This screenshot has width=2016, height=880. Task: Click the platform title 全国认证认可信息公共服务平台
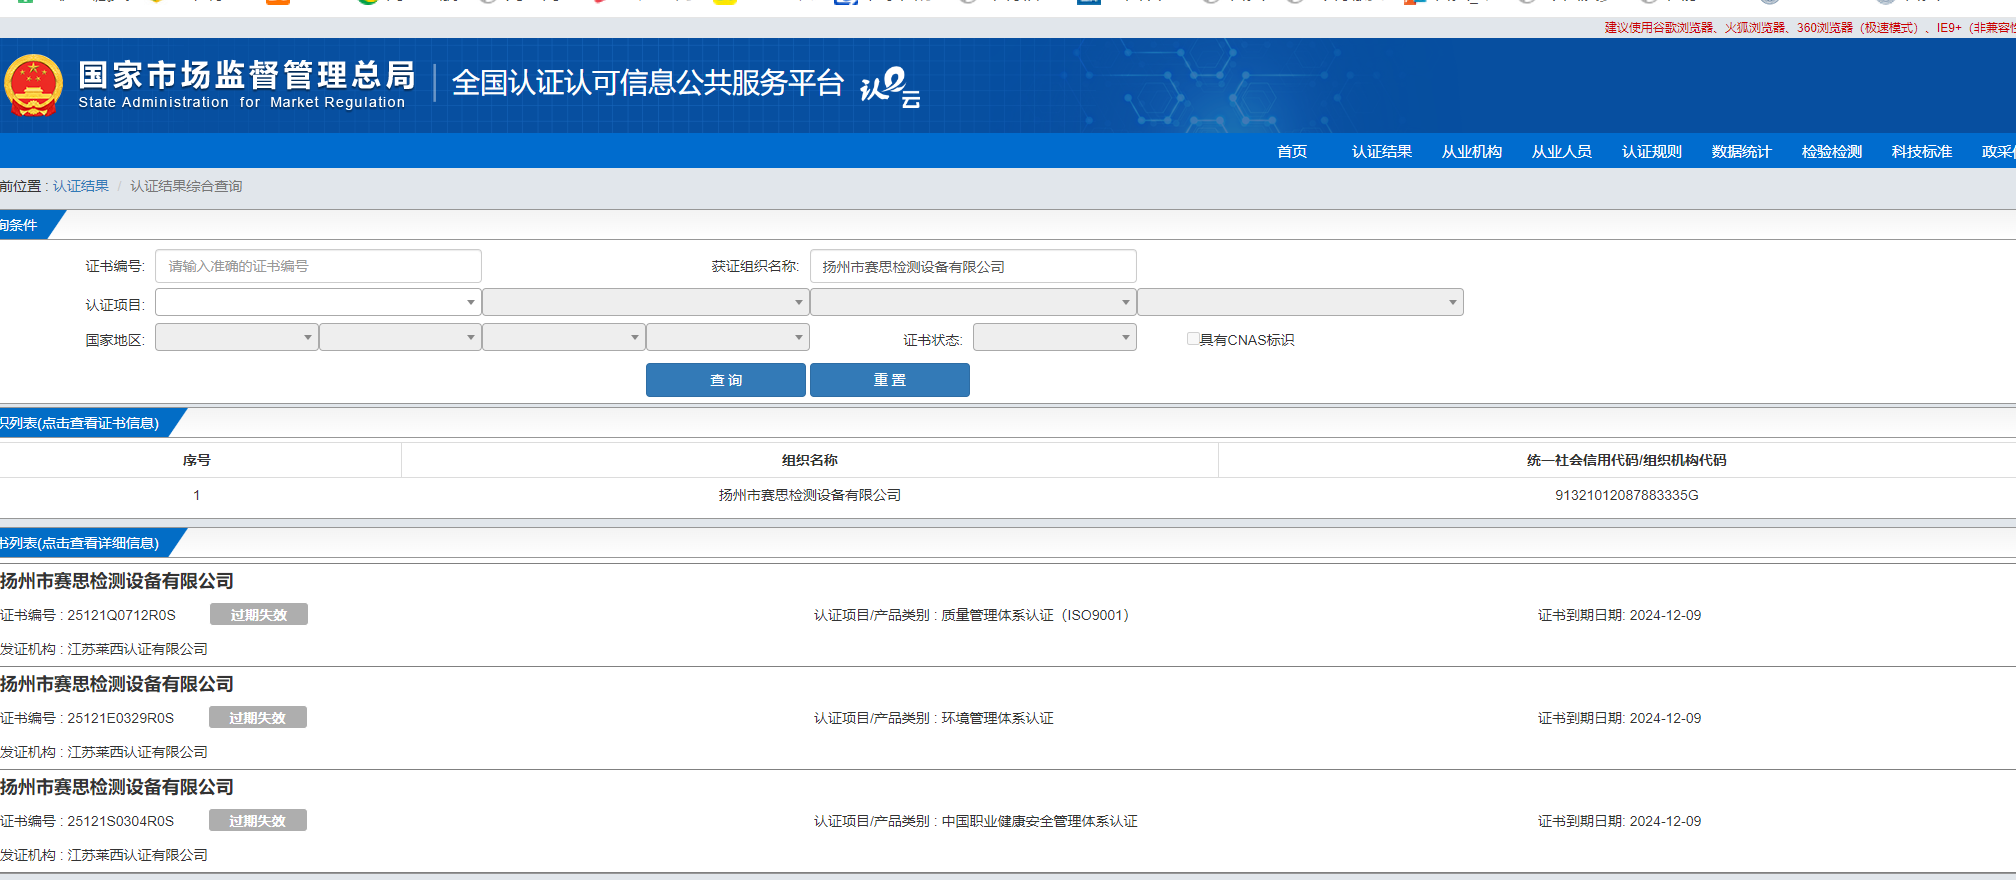pos(648,82)
